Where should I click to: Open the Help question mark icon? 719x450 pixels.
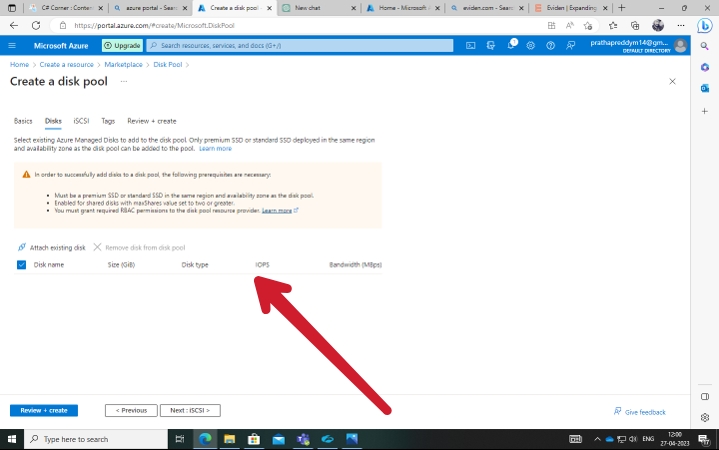[551, 45]
